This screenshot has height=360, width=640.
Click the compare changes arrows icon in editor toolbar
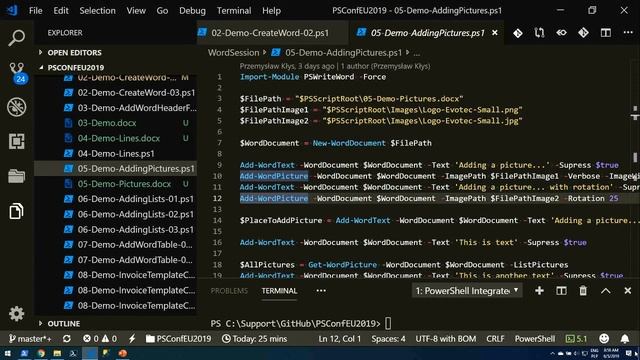pyautogui.click(x=539, y=33)
